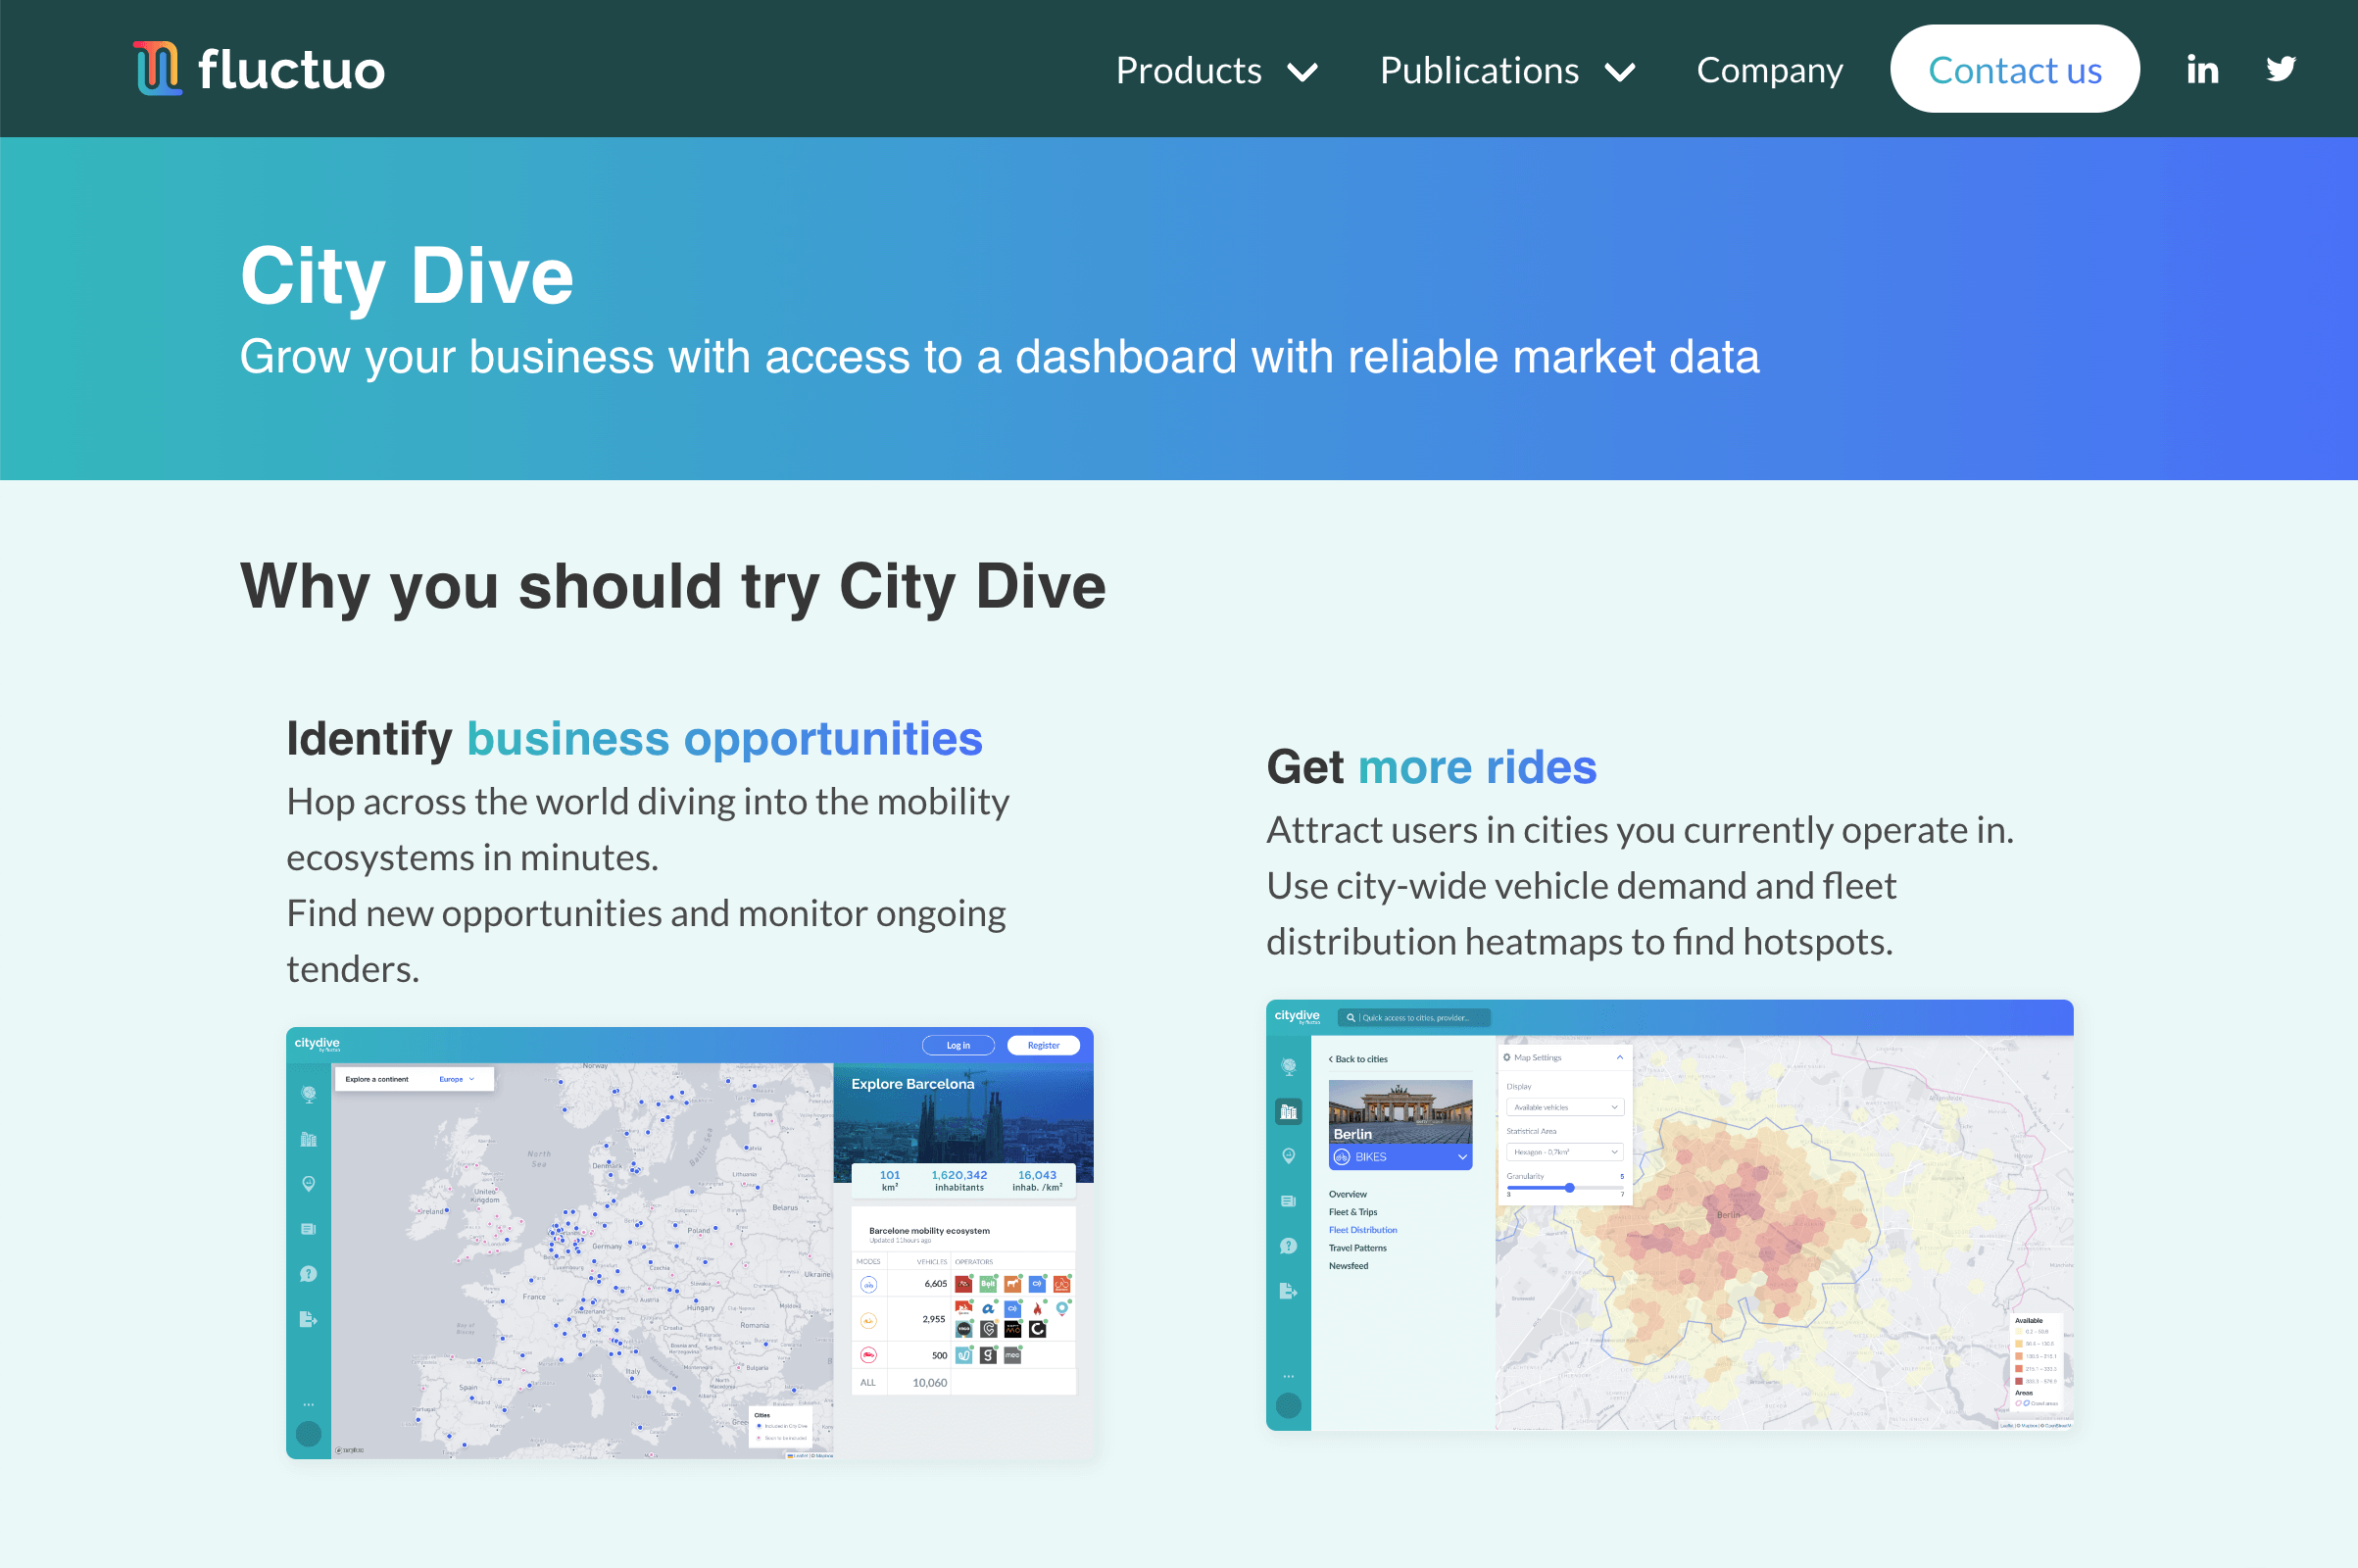
Task: Click globe icon in Europe map dashboard sidebar
Action: click(x=308, y=1094)
